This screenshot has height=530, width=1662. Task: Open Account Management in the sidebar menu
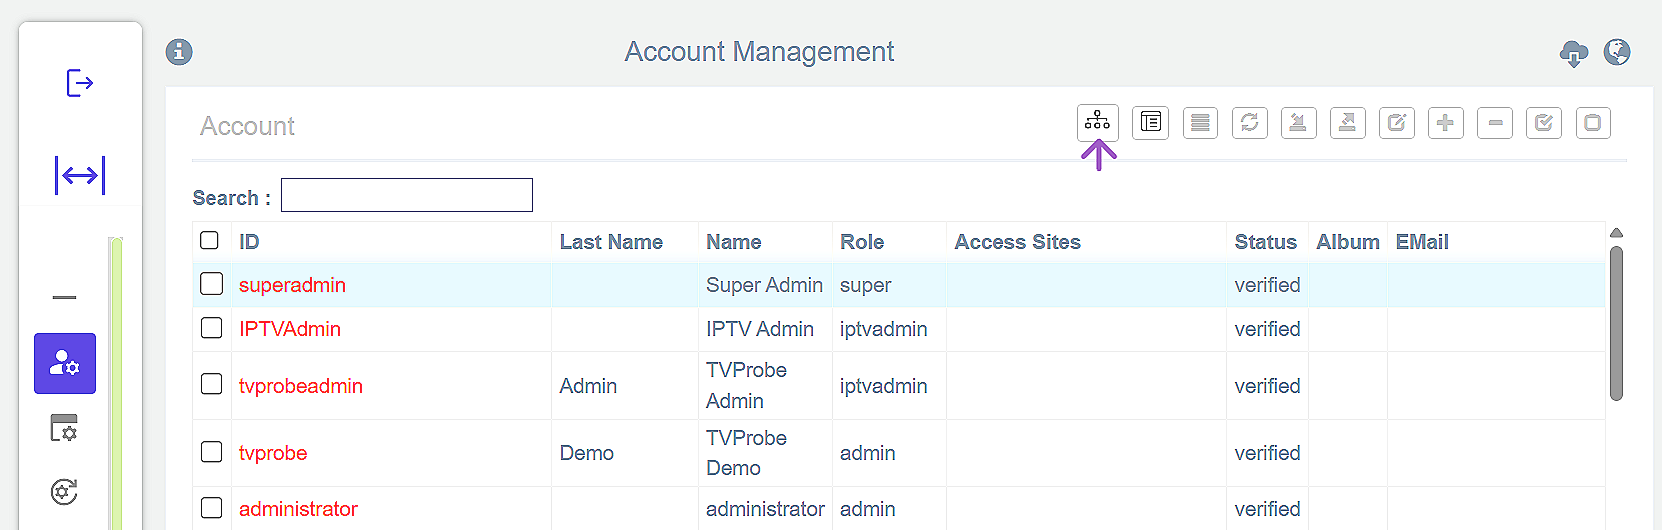[65, 363]
